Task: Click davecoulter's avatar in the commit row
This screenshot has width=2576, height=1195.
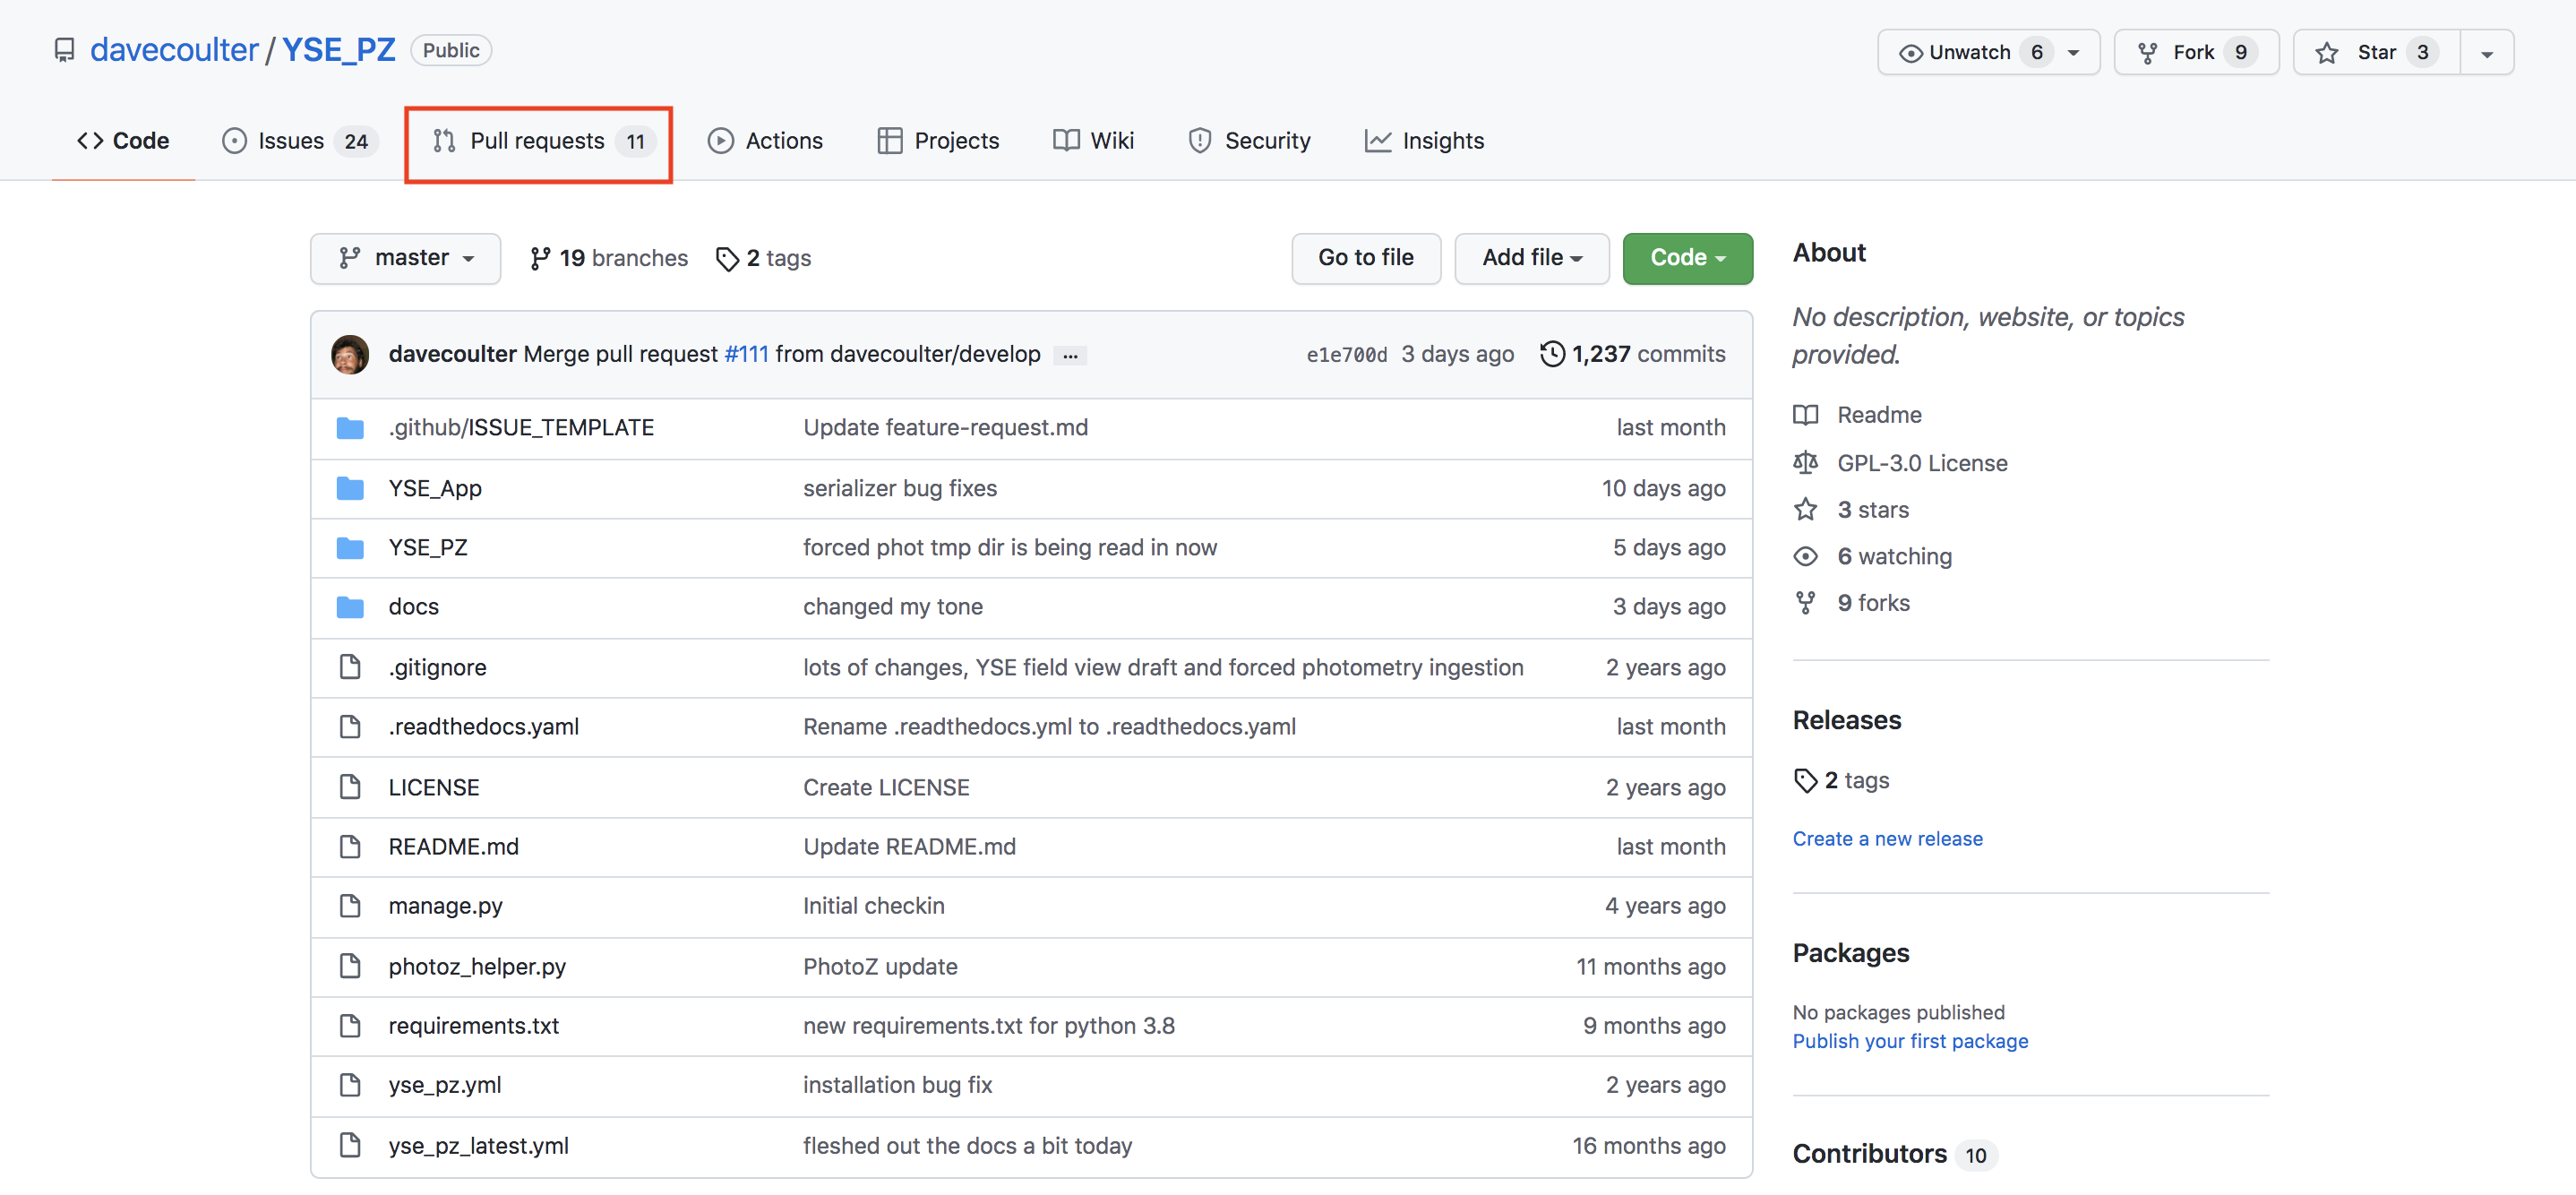Action: [350, 354]
